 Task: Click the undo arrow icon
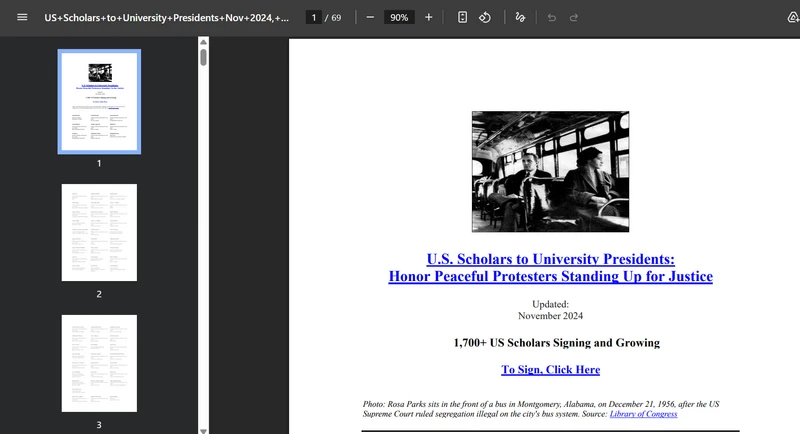pyautogui.click(x=552, y=17)
